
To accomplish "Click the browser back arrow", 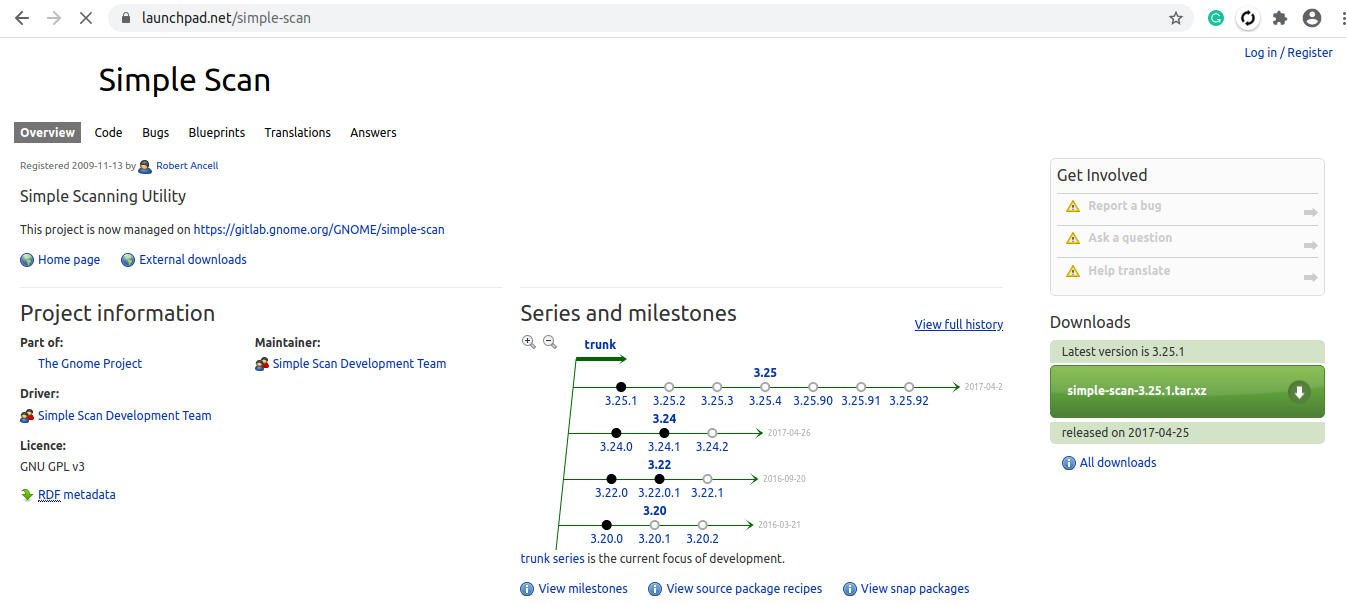I will pyautogui.click(x=22, y=18).
